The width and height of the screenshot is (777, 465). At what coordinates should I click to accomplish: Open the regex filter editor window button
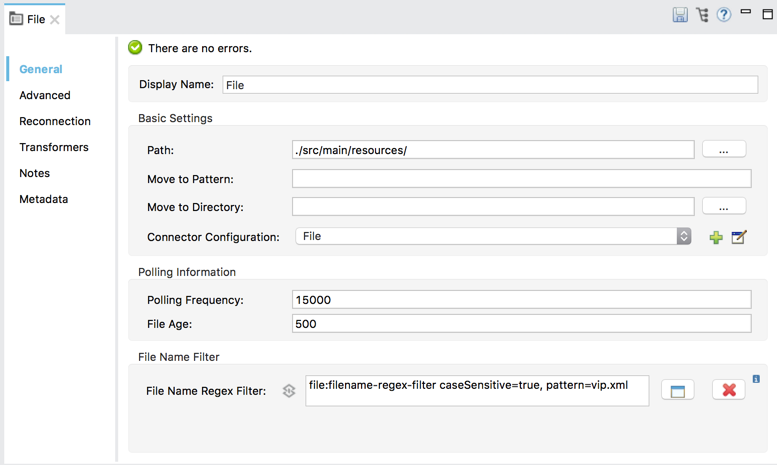point(677,390)
